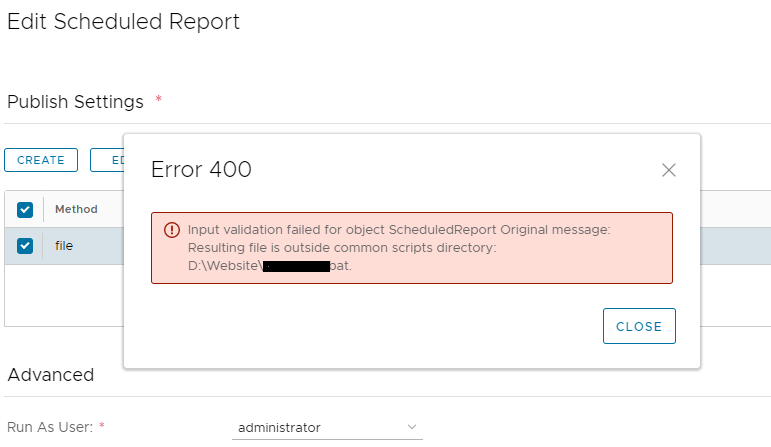Click the Method column header
This screenshot has width=771, height=447.
click(76, 209)
